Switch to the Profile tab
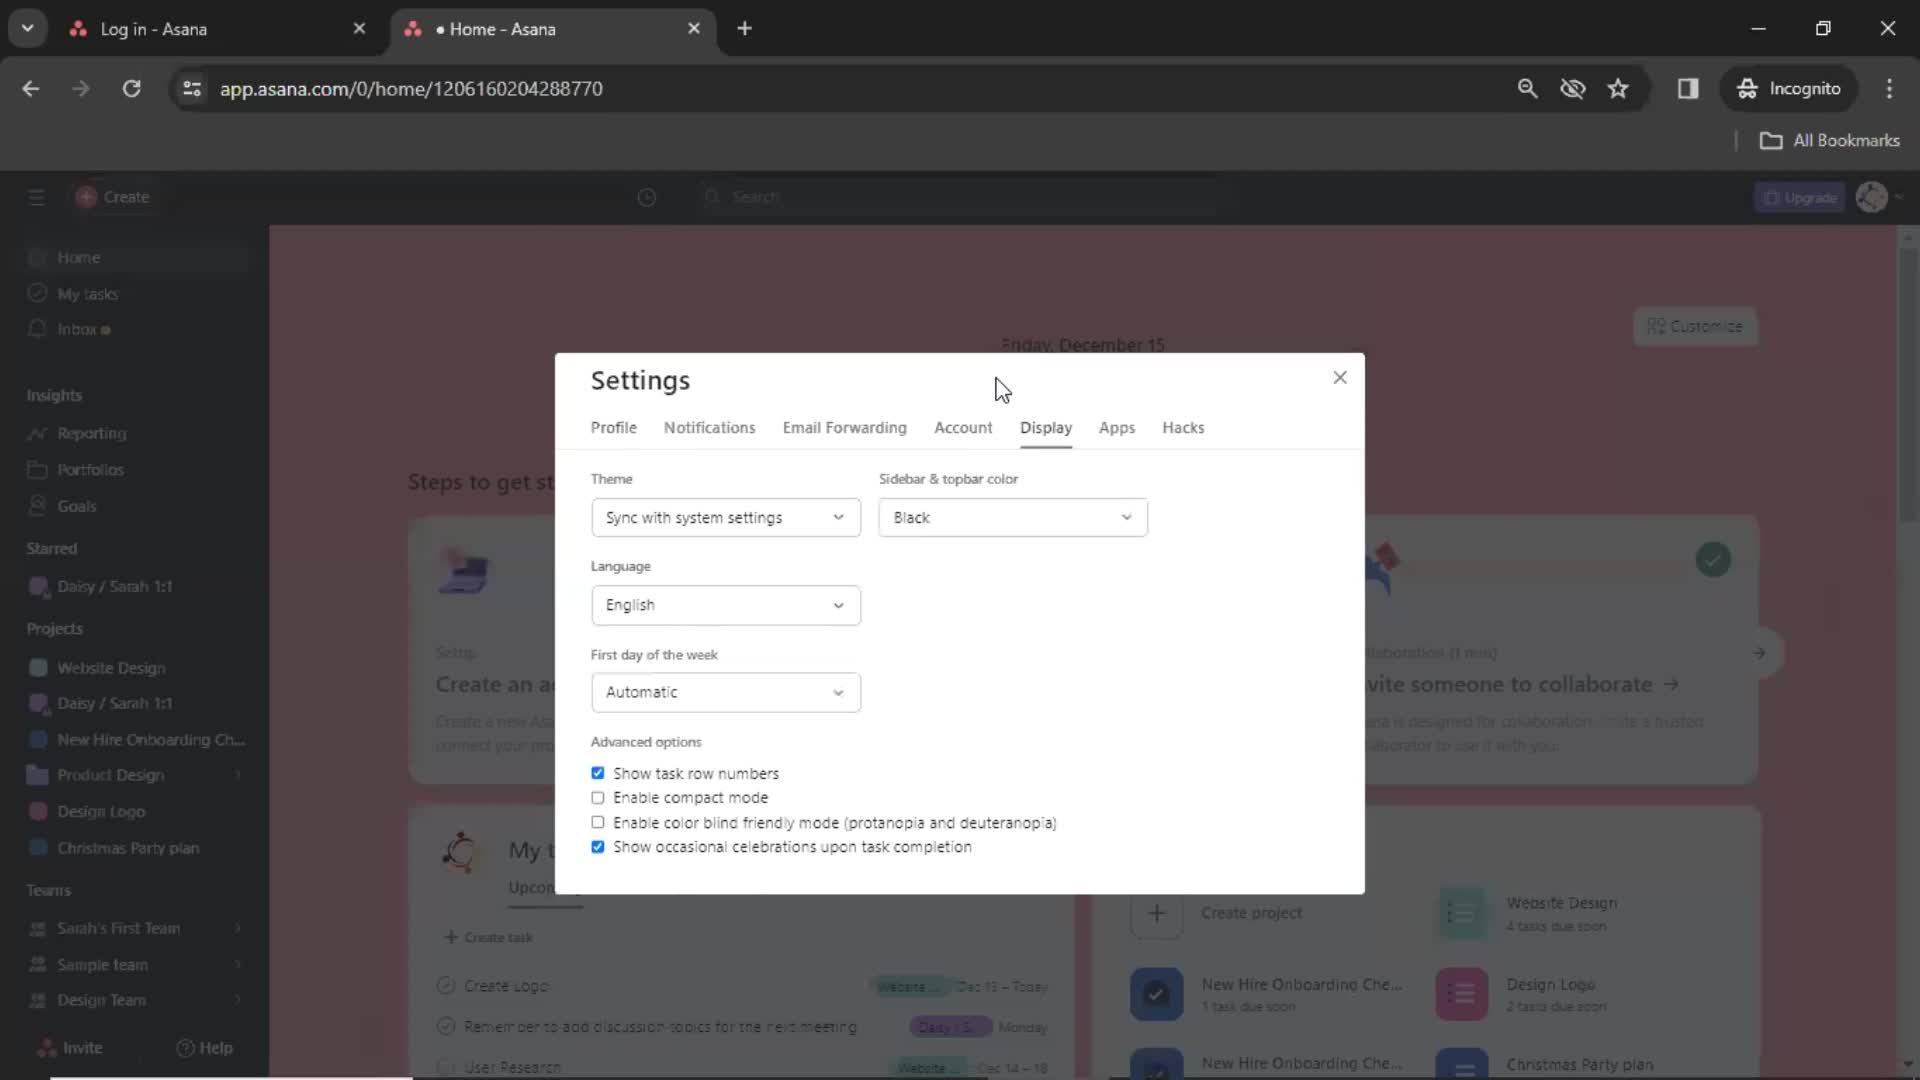The height and width of the screenshot is (1080, 1920). [613, 427]
